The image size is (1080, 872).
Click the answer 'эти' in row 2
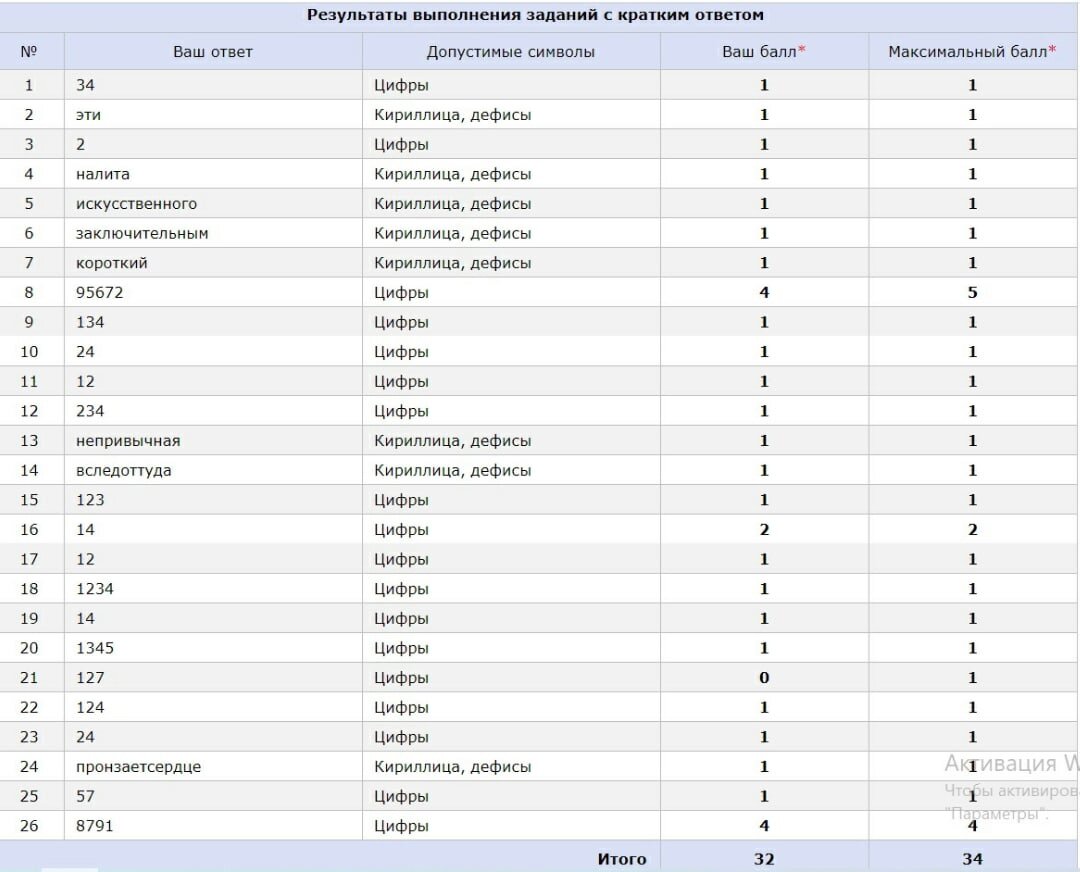tap(88, 115)
